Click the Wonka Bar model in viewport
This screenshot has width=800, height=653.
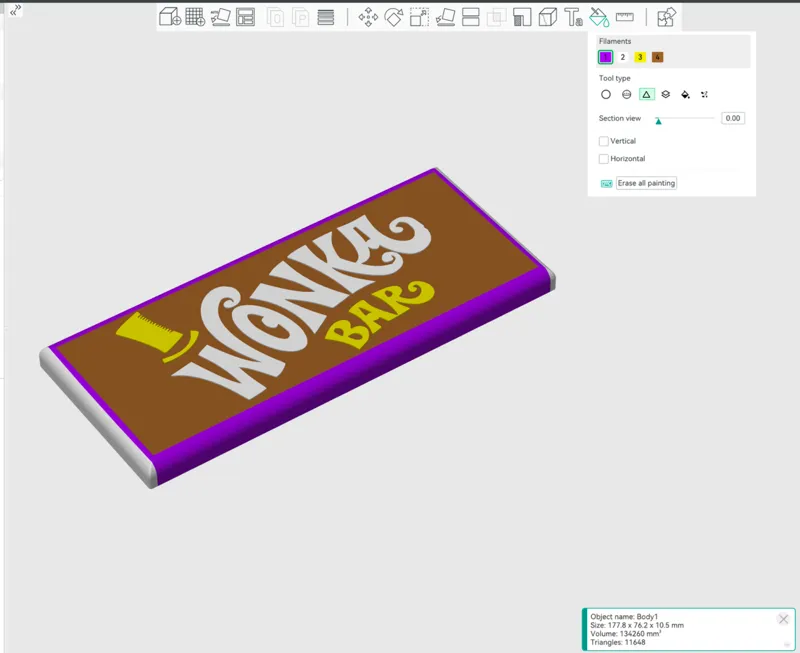click(296, 326)
